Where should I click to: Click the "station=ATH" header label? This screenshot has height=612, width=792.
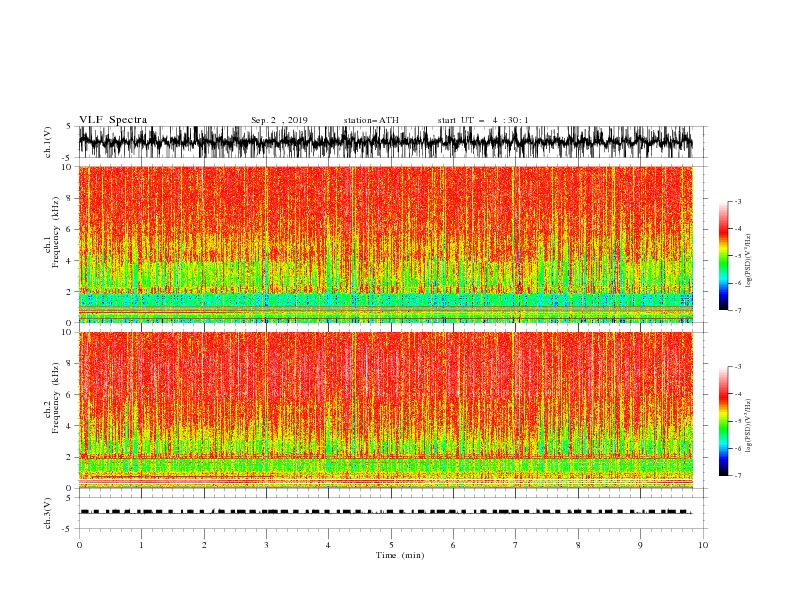coord(371,120)
